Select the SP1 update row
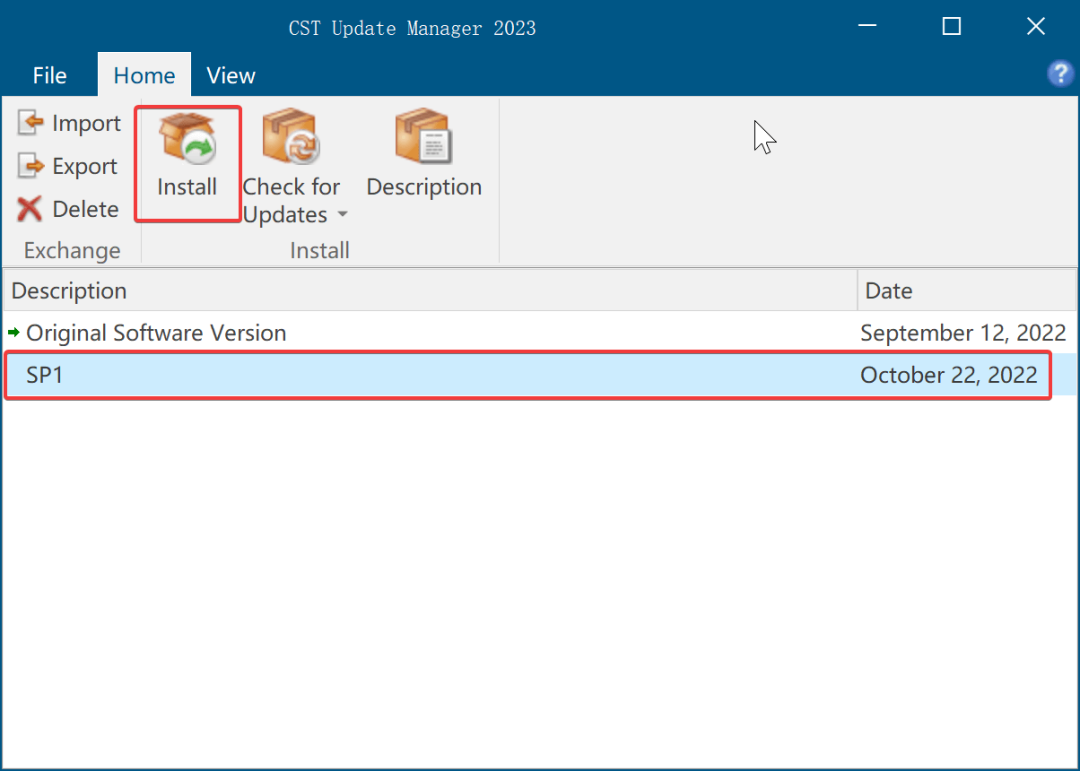The image size is (1080, 771). click(400, 375)
